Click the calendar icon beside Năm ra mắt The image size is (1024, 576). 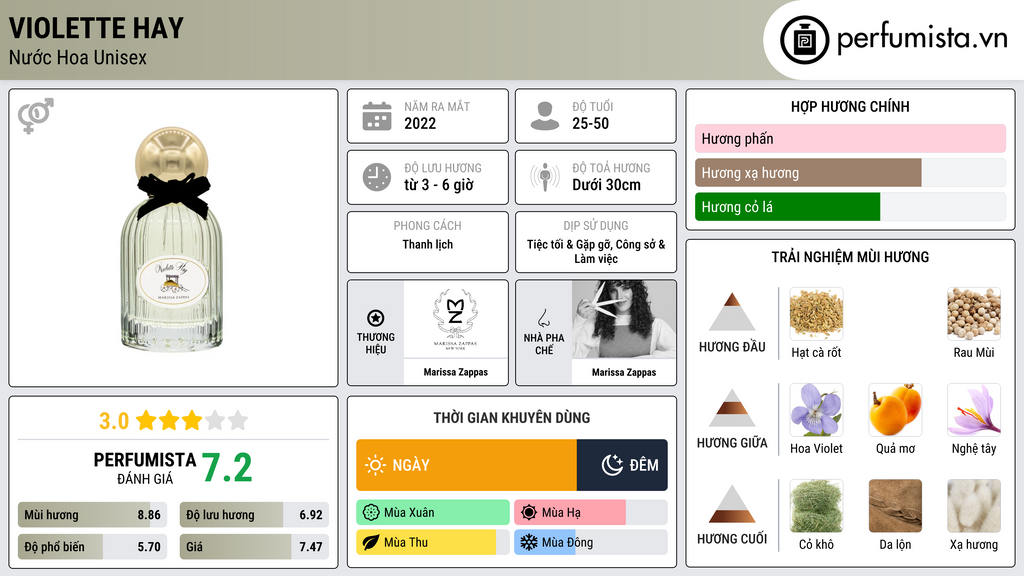[x=377, y=116]
